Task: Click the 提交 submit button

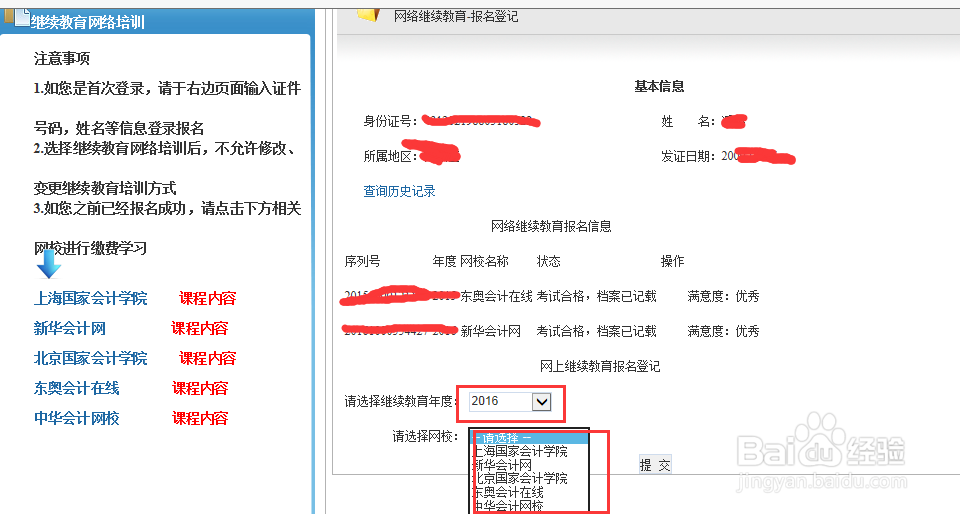Action: click(654, 465)
